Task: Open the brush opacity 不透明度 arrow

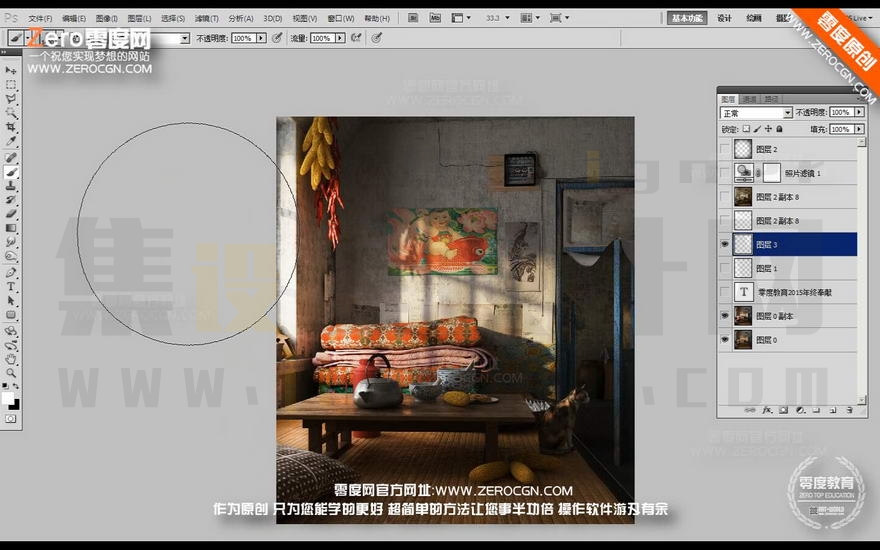Action: pos(262,38)
